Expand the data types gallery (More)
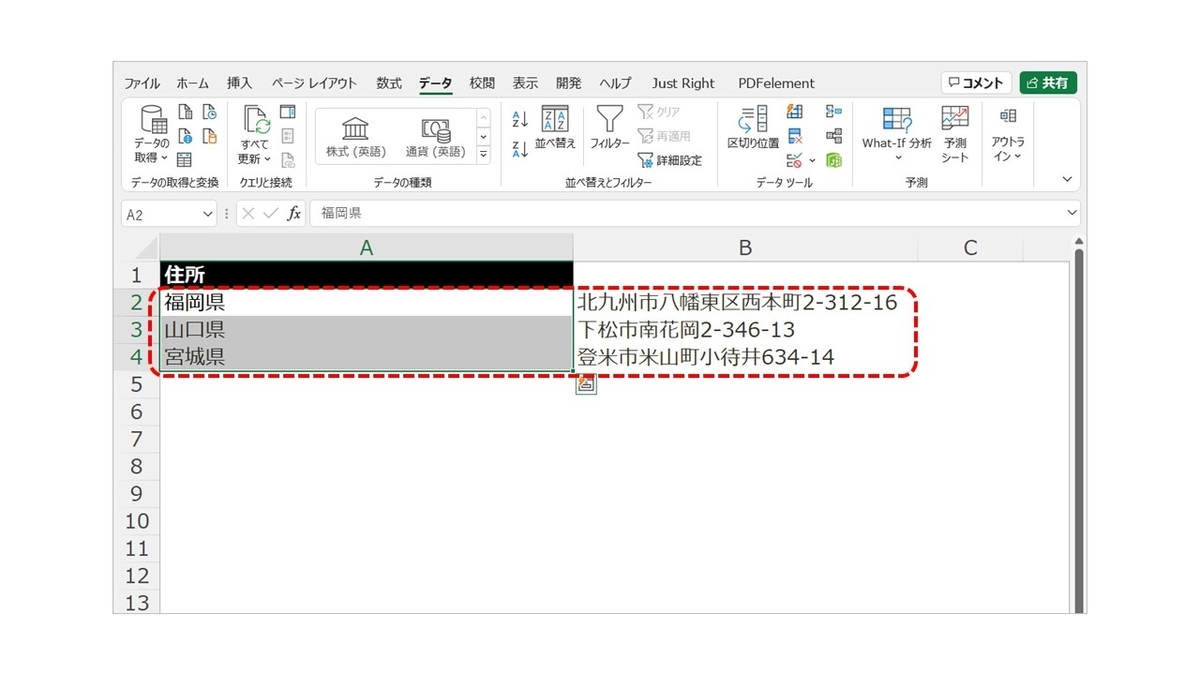This screenshot has height=675, width=1200. 483,155
